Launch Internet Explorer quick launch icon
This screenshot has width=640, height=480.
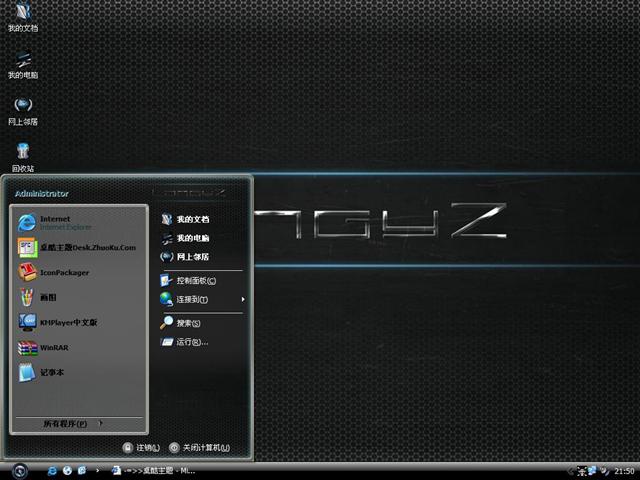tap(52, 471)
